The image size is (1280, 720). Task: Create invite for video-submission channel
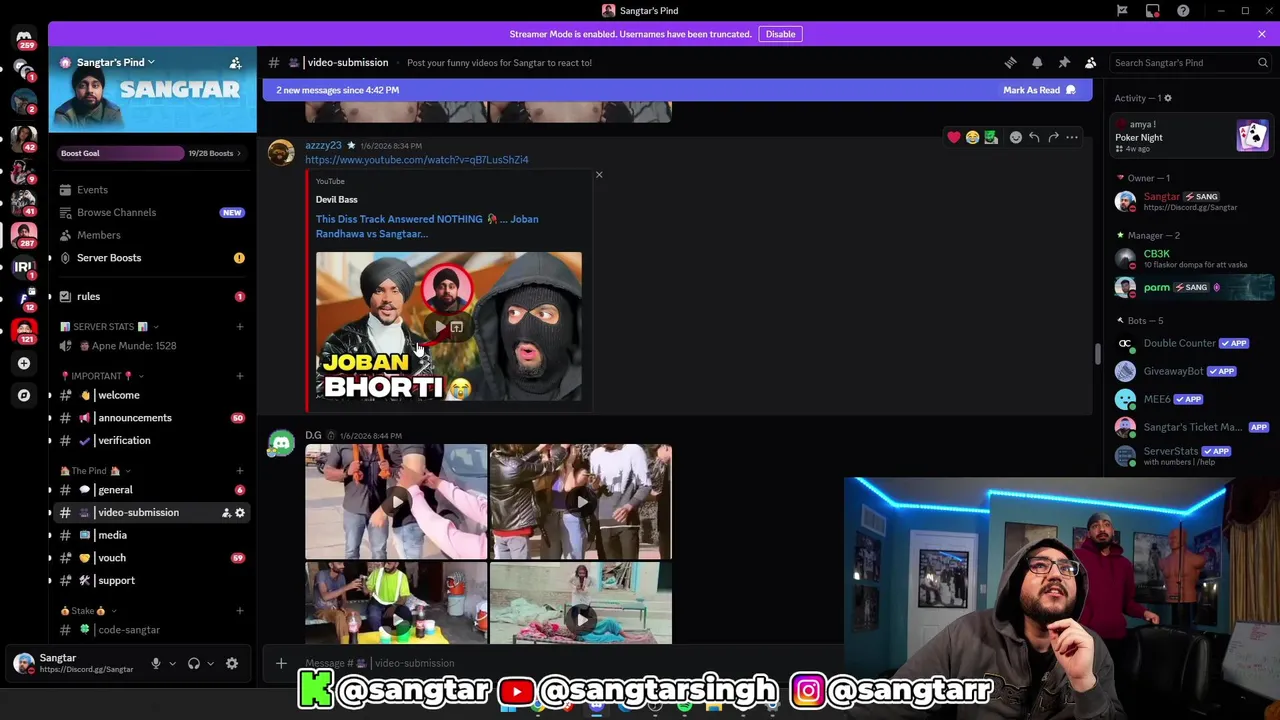tap(226, 513)
